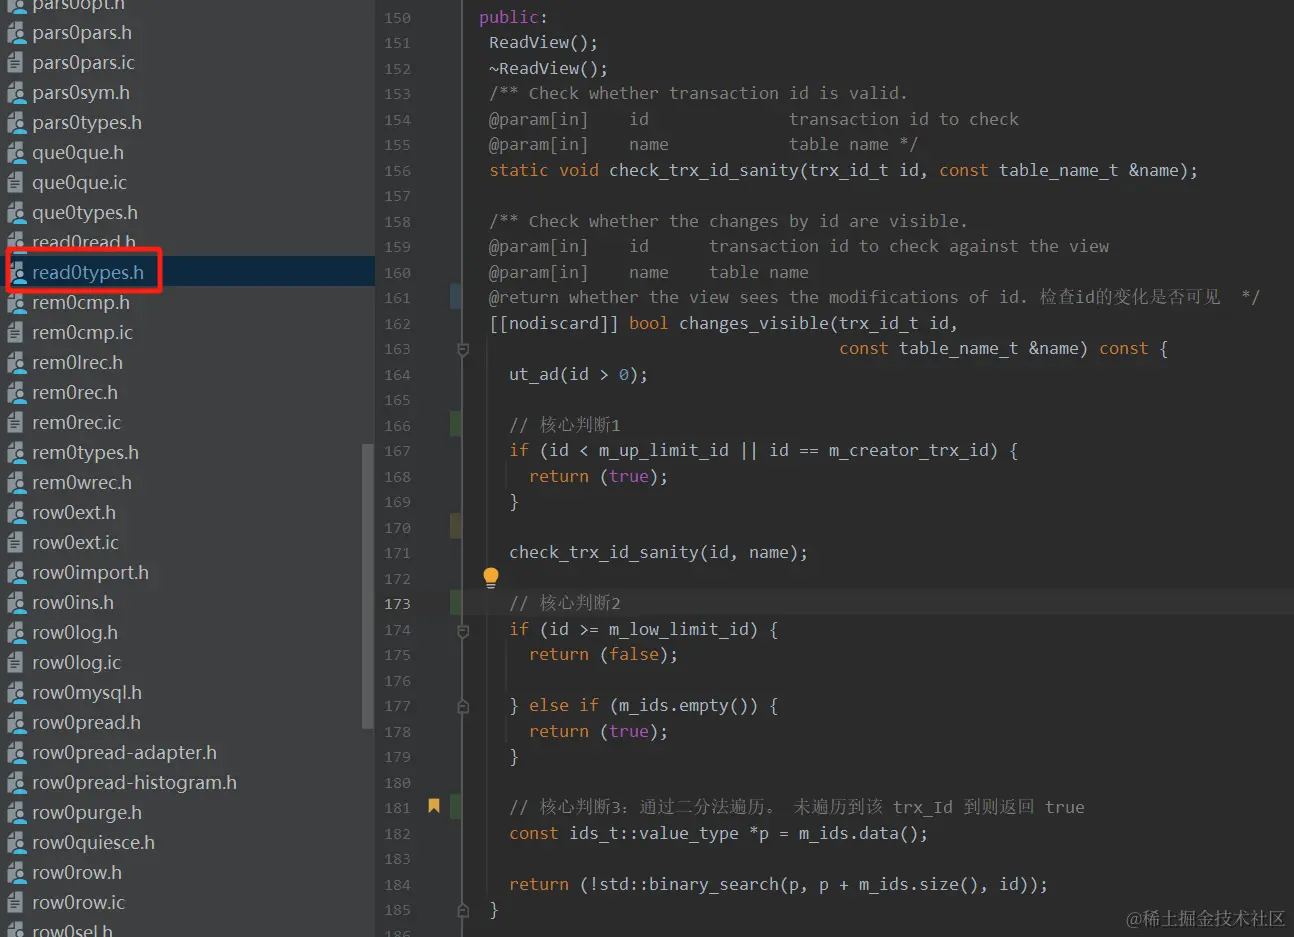The image size is (1294, 937).
Task: Click the 'return (false);' statement
Action: [603, 654]
